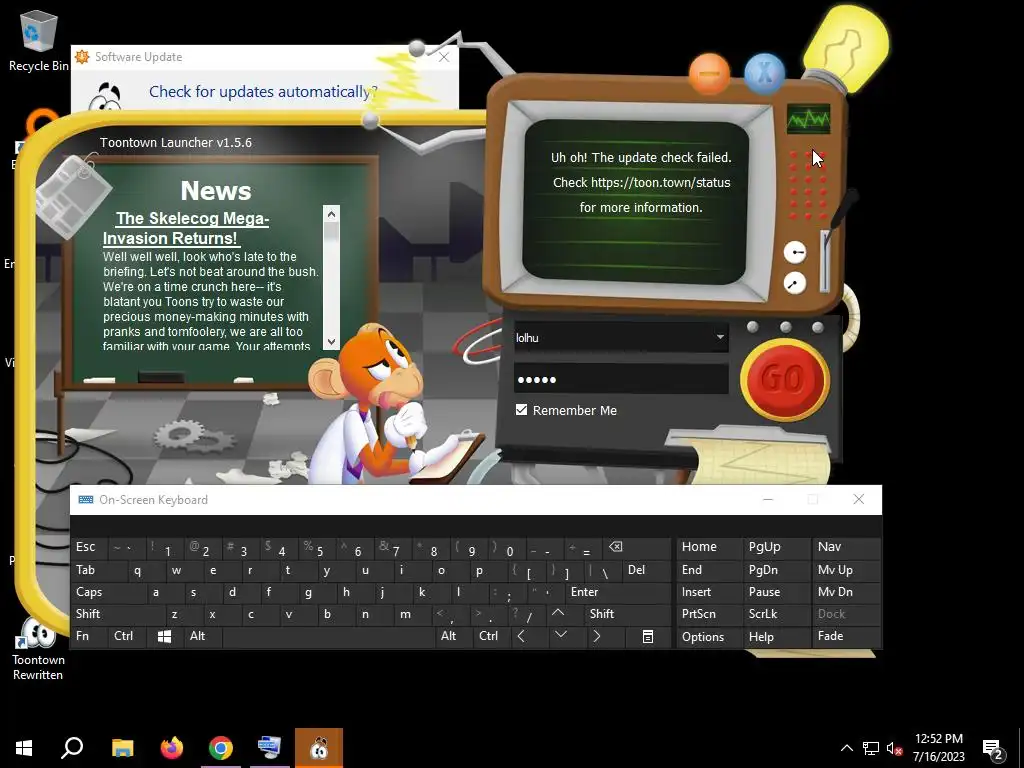Image resolution: width=1024 pixels, height=768 pixels.
Task: Open The Skelecog Mega-Invasion Returns headline
Action: coord(186,228)
